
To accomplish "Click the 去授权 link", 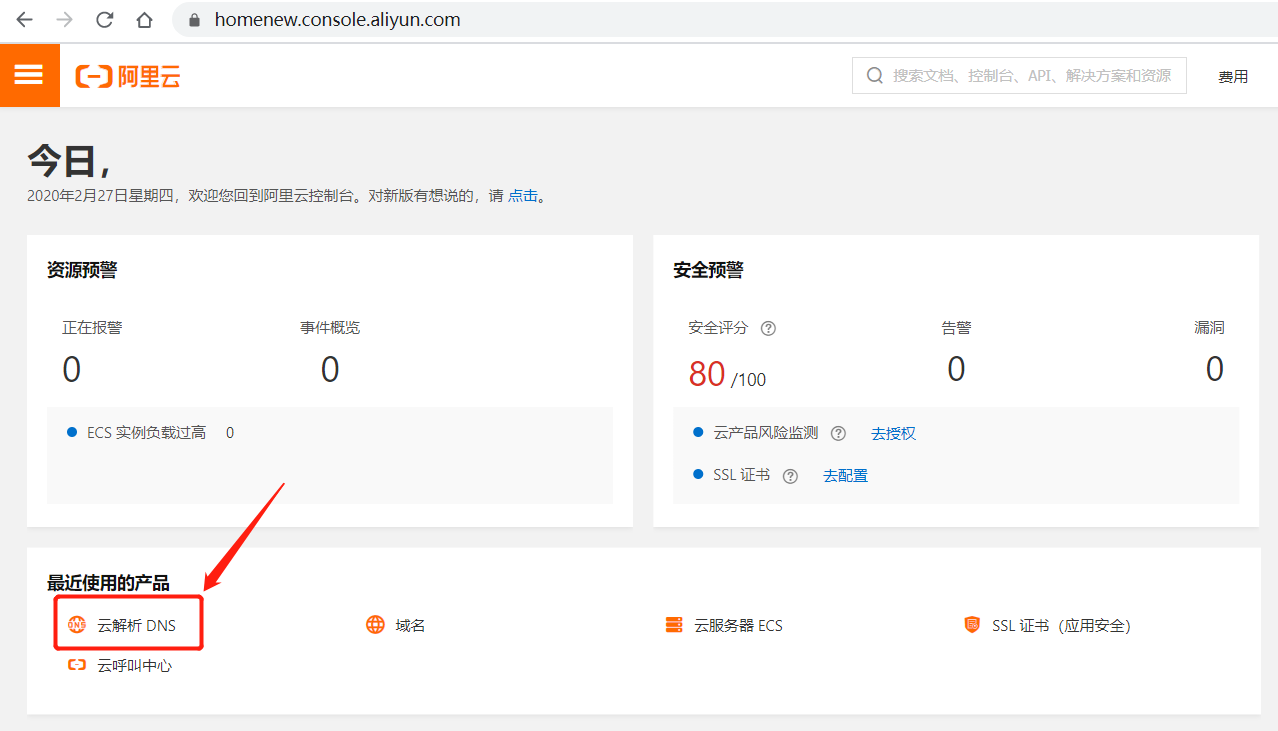I will [893, 433].
